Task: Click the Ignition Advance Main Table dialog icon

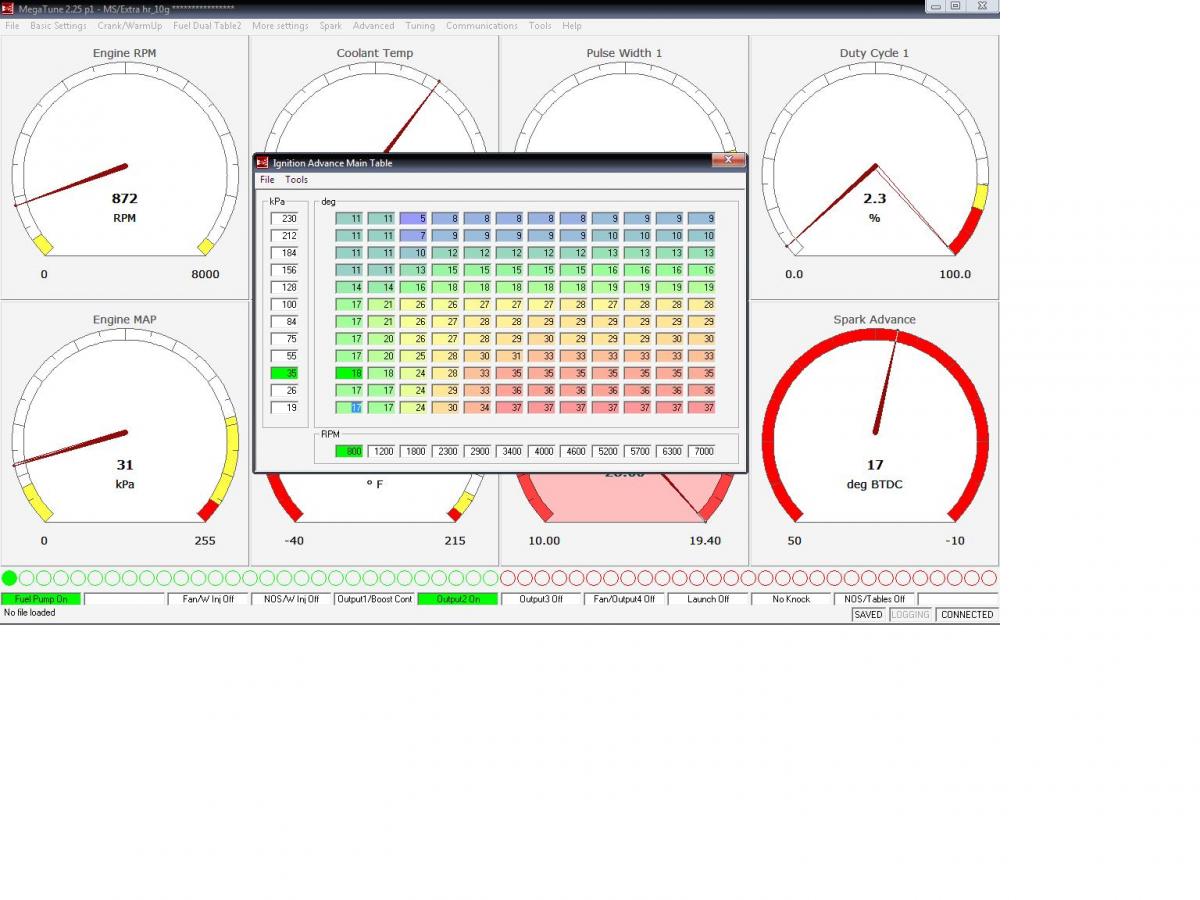Action: [263, 162]
